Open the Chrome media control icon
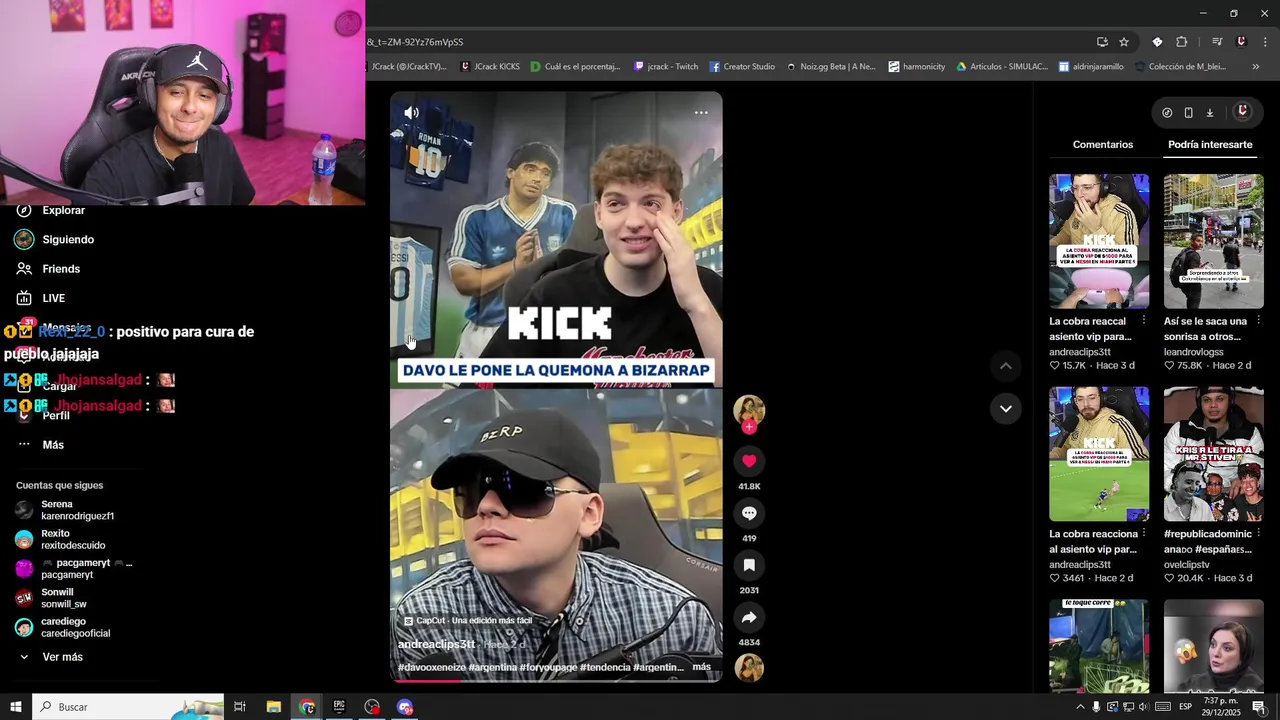Screen dimensions: 1280x720 point(1217,42)
